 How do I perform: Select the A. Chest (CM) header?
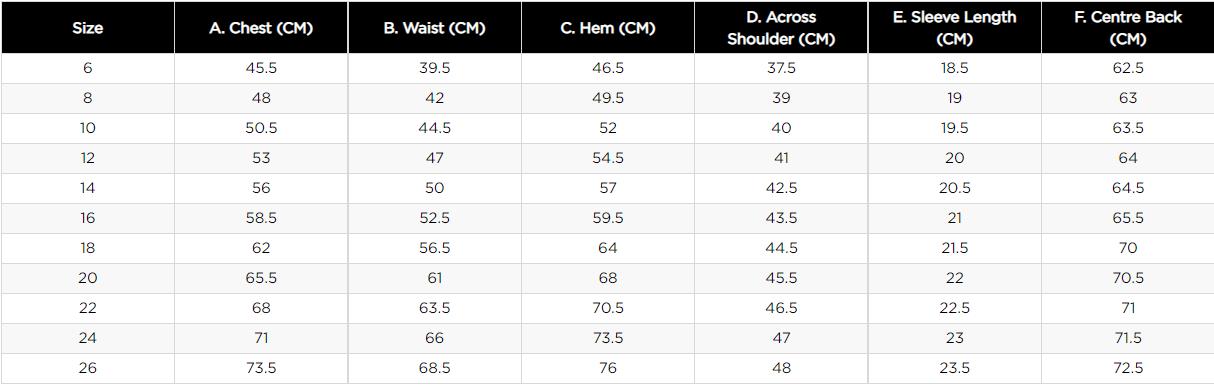click(x=261, y=28)
